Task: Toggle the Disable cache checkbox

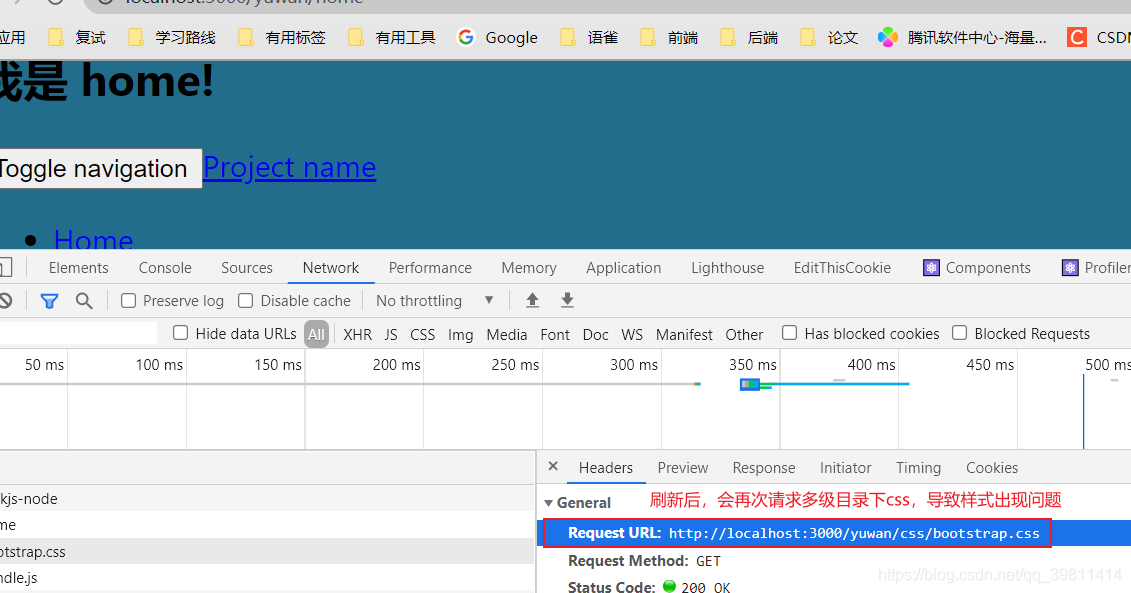Action: click(x=245, y=301)
